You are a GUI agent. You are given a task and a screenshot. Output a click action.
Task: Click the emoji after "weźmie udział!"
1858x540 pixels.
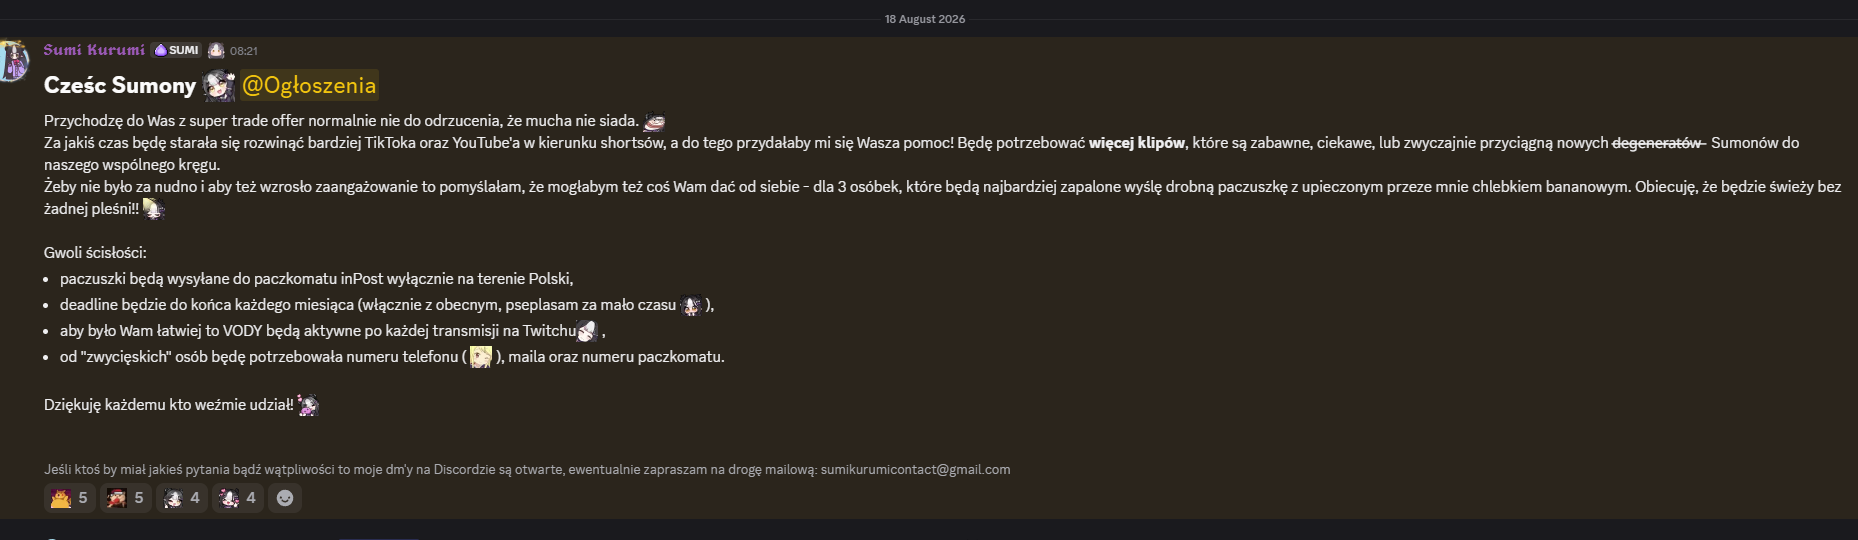(x=308, y=405)
